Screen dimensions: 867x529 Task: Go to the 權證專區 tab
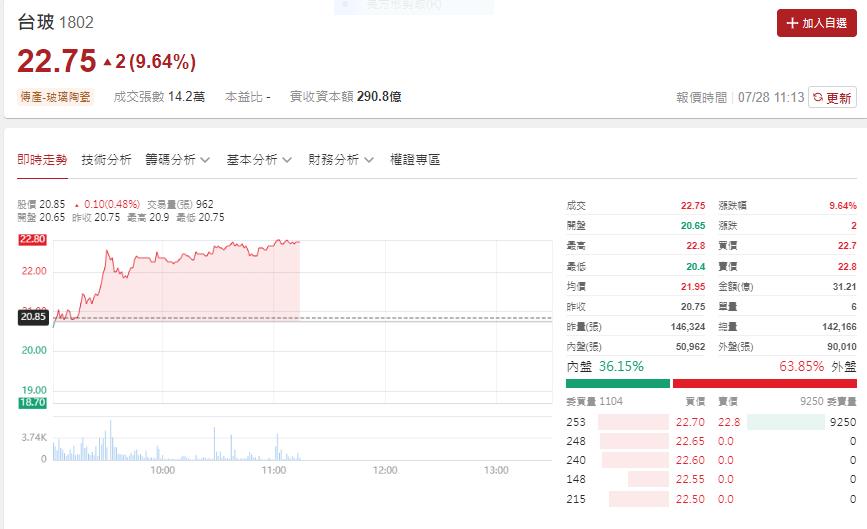coord(415,160)
